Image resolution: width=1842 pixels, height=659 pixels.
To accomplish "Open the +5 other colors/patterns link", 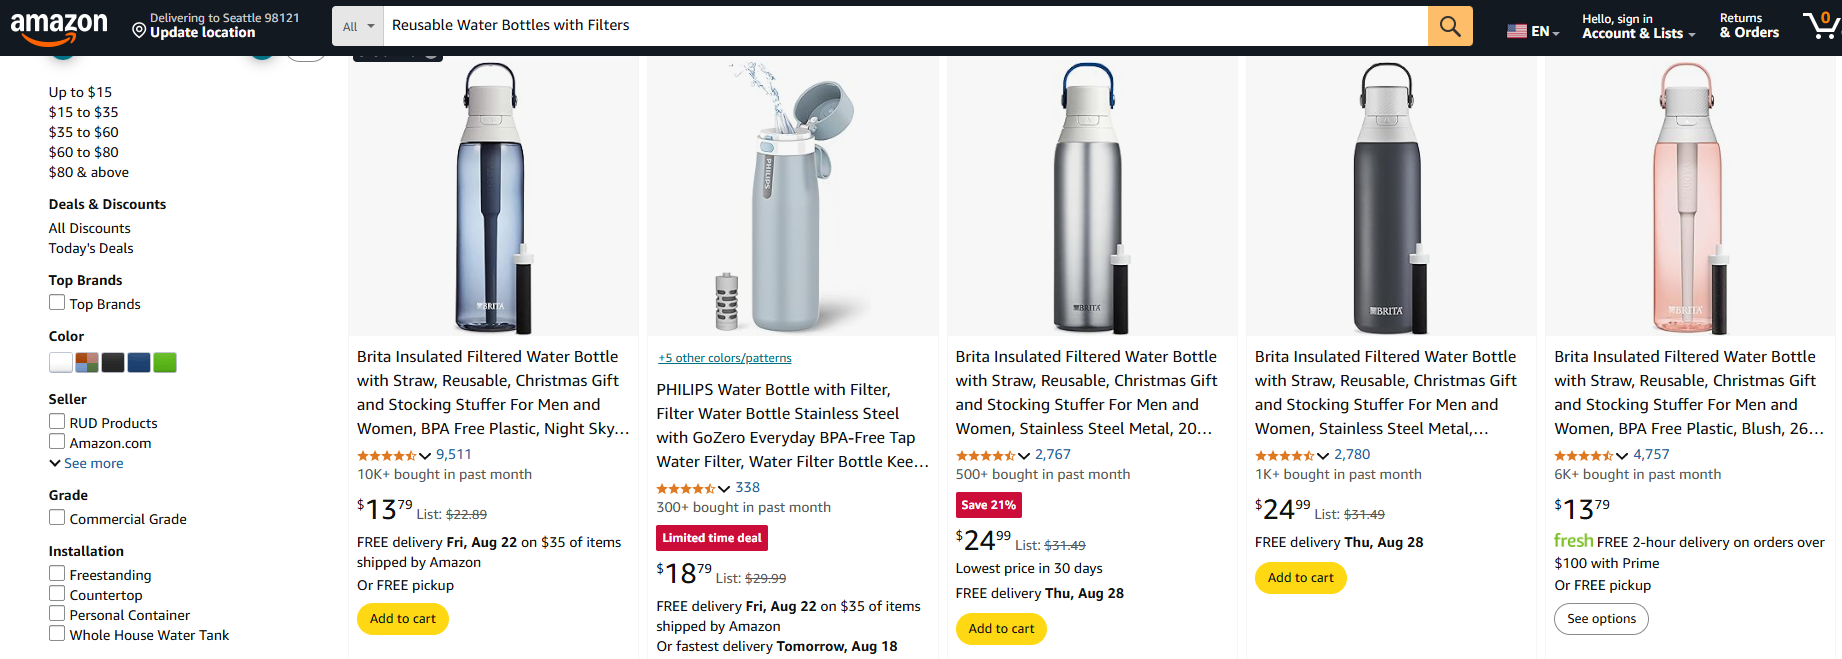I will pyautogui.click(x=724, y=357).
